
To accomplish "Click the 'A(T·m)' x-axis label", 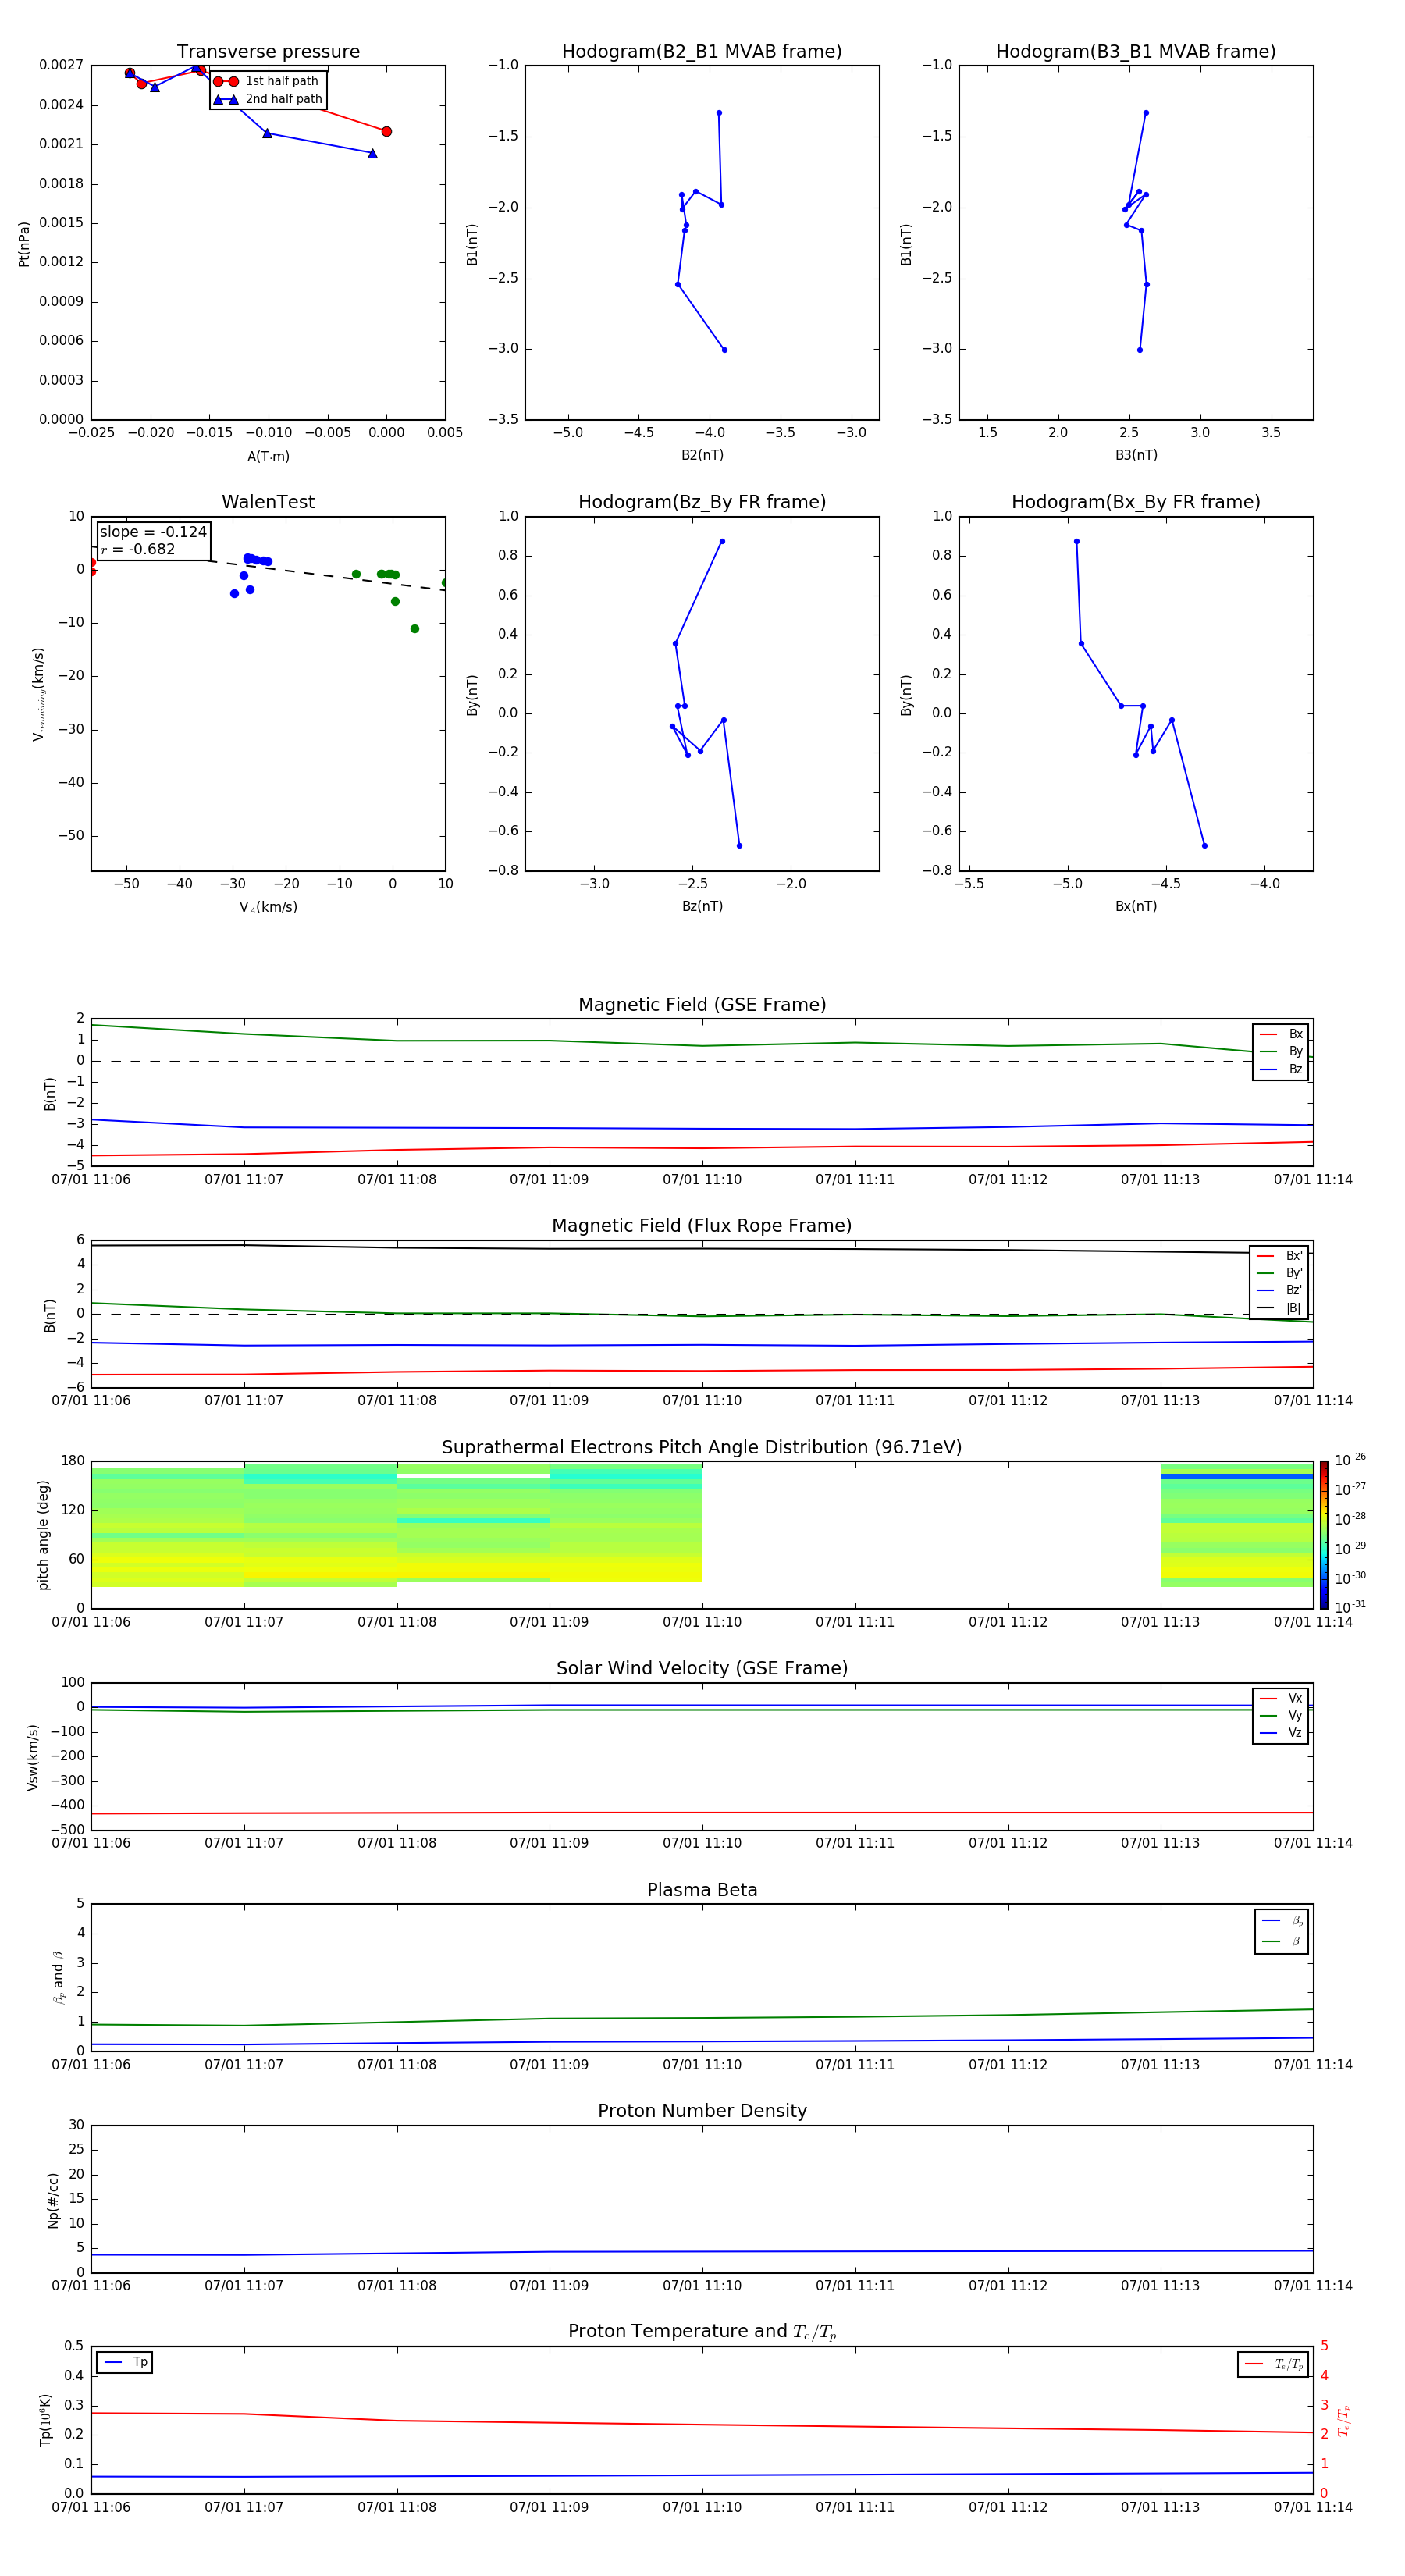I will click(268, 457).
